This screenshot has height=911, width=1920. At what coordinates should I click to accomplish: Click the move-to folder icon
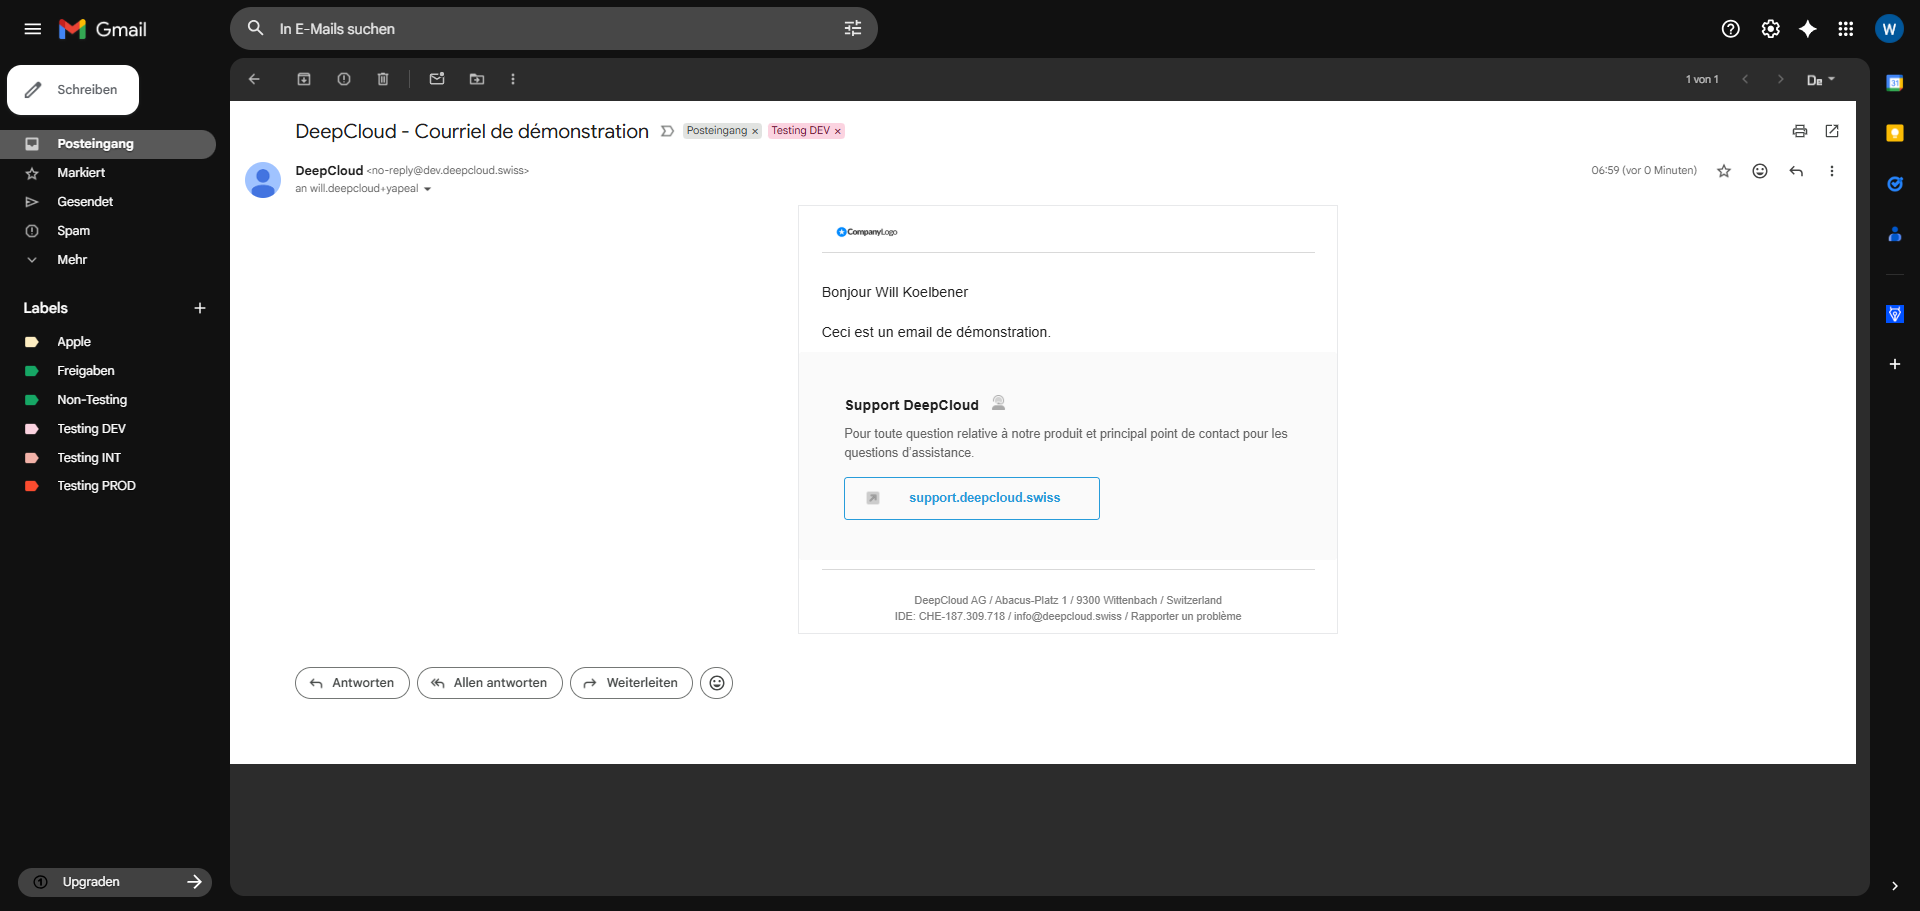pos(477,79)
